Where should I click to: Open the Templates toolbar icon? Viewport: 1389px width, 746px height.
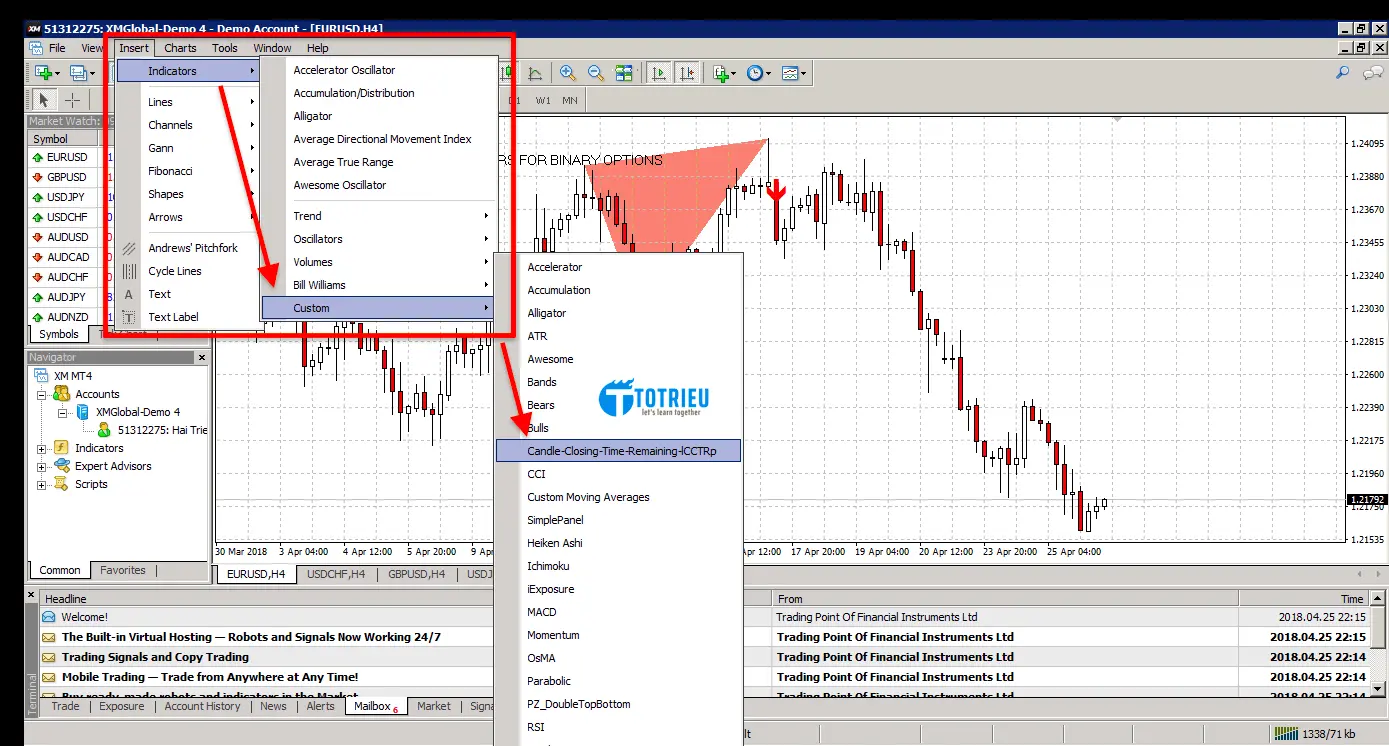tap(790, 73)
